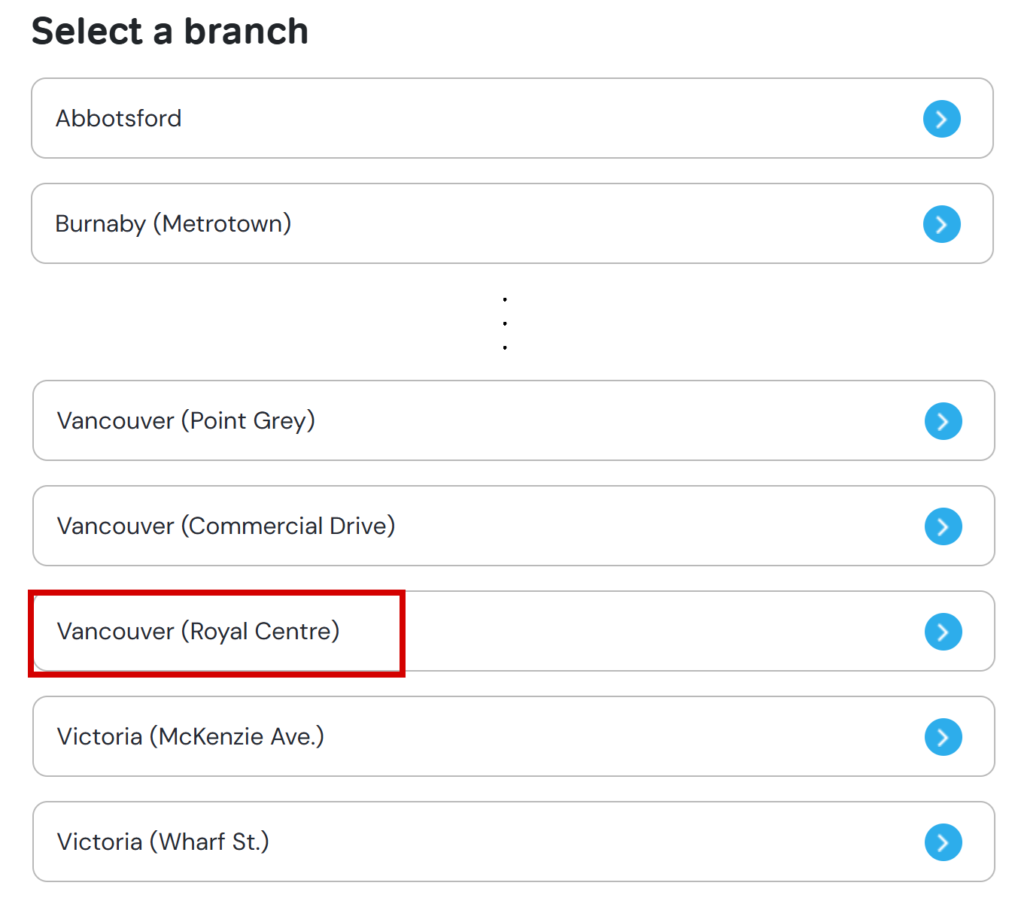The width and height of the screenshot is (1024, 913).
Task: Click the arrow icon next to Victoria (Wharf St.)
Action: click(942, 842)
